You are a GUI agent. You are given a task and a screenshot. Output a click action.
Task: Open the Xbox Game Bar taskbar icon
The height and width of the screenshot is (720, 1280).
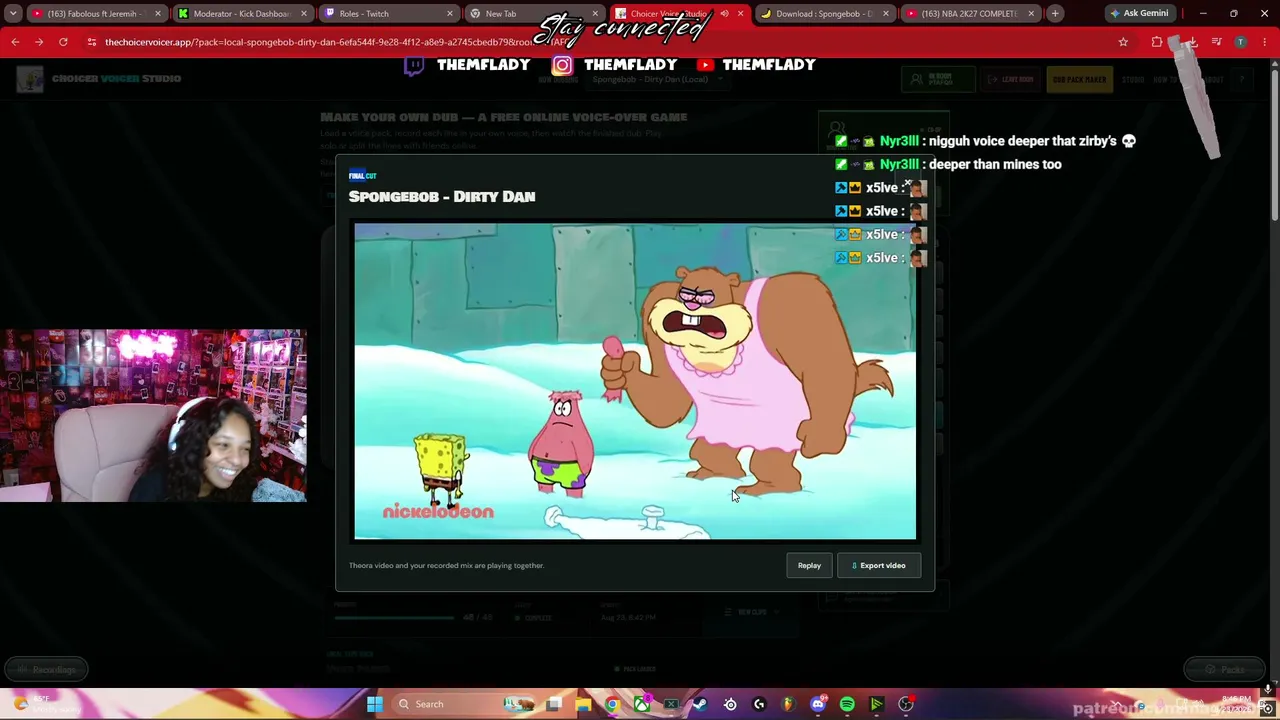[x=671, y=704]
